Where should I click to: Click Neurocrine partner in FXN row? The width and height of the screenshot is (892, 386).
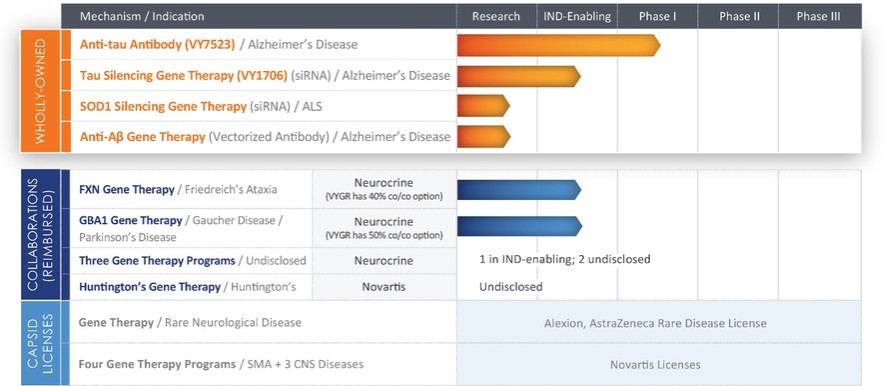(384, 183)
